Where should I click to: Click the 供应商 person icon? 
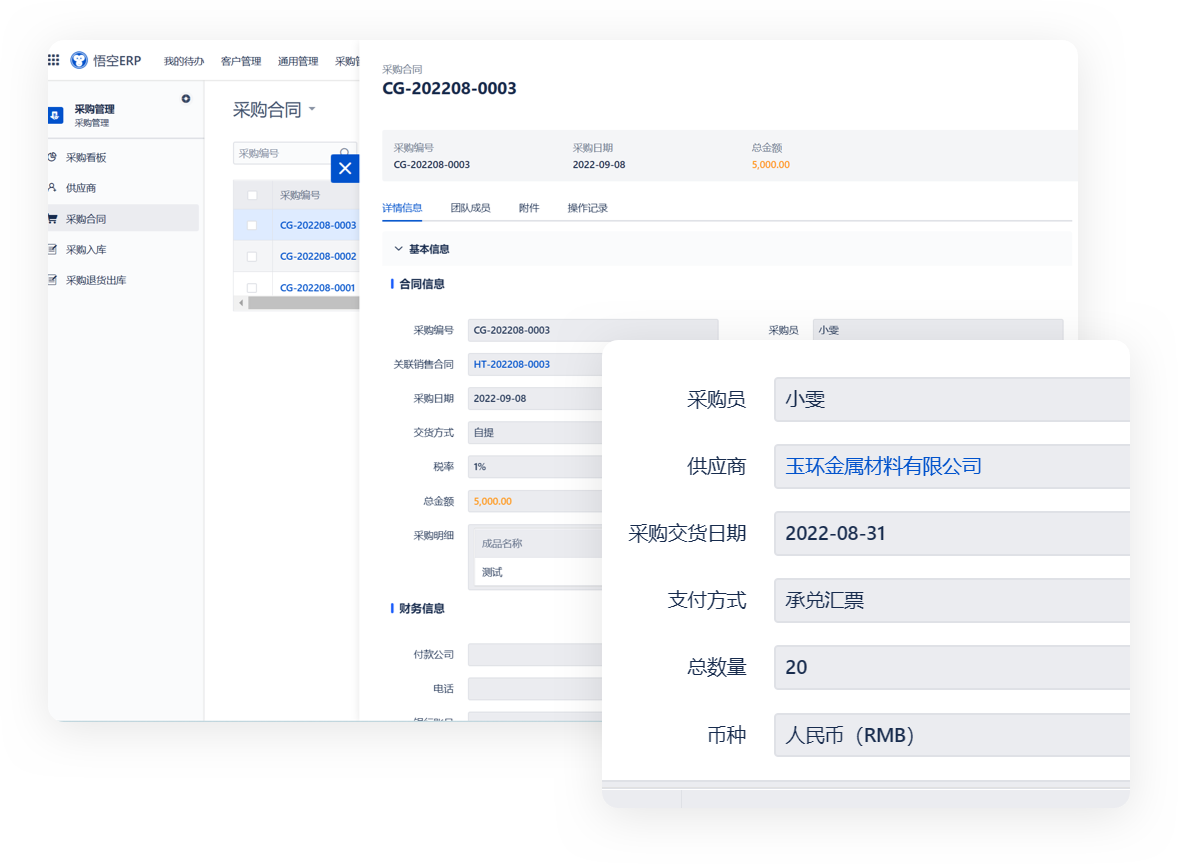pos(52,188)
